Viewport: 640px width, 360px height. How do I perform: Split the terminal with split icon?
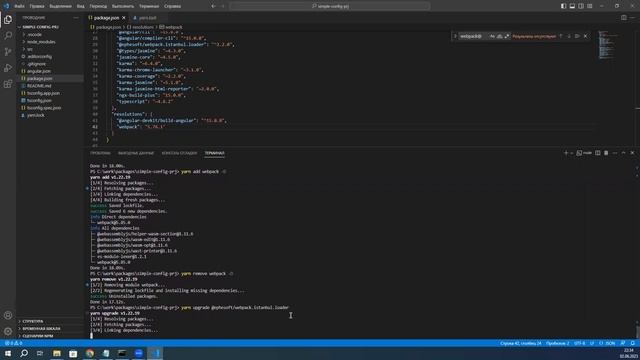click(x=598, y=153)
